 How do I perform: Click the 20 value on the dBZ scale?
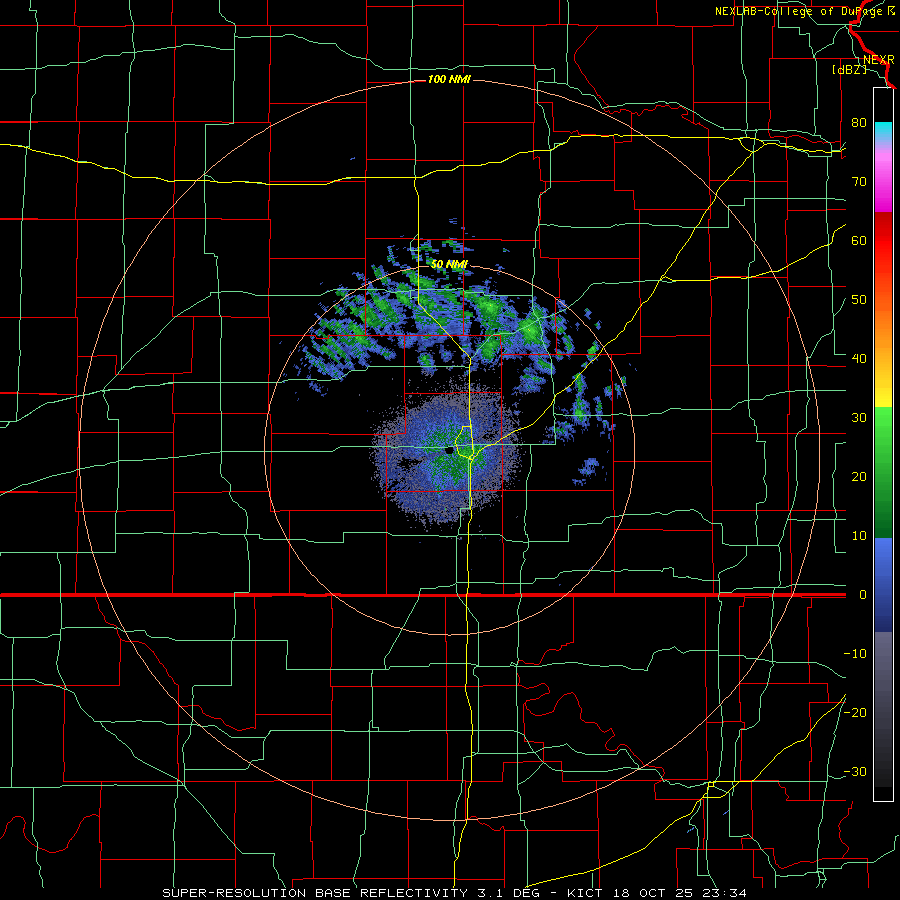[859, 476]
